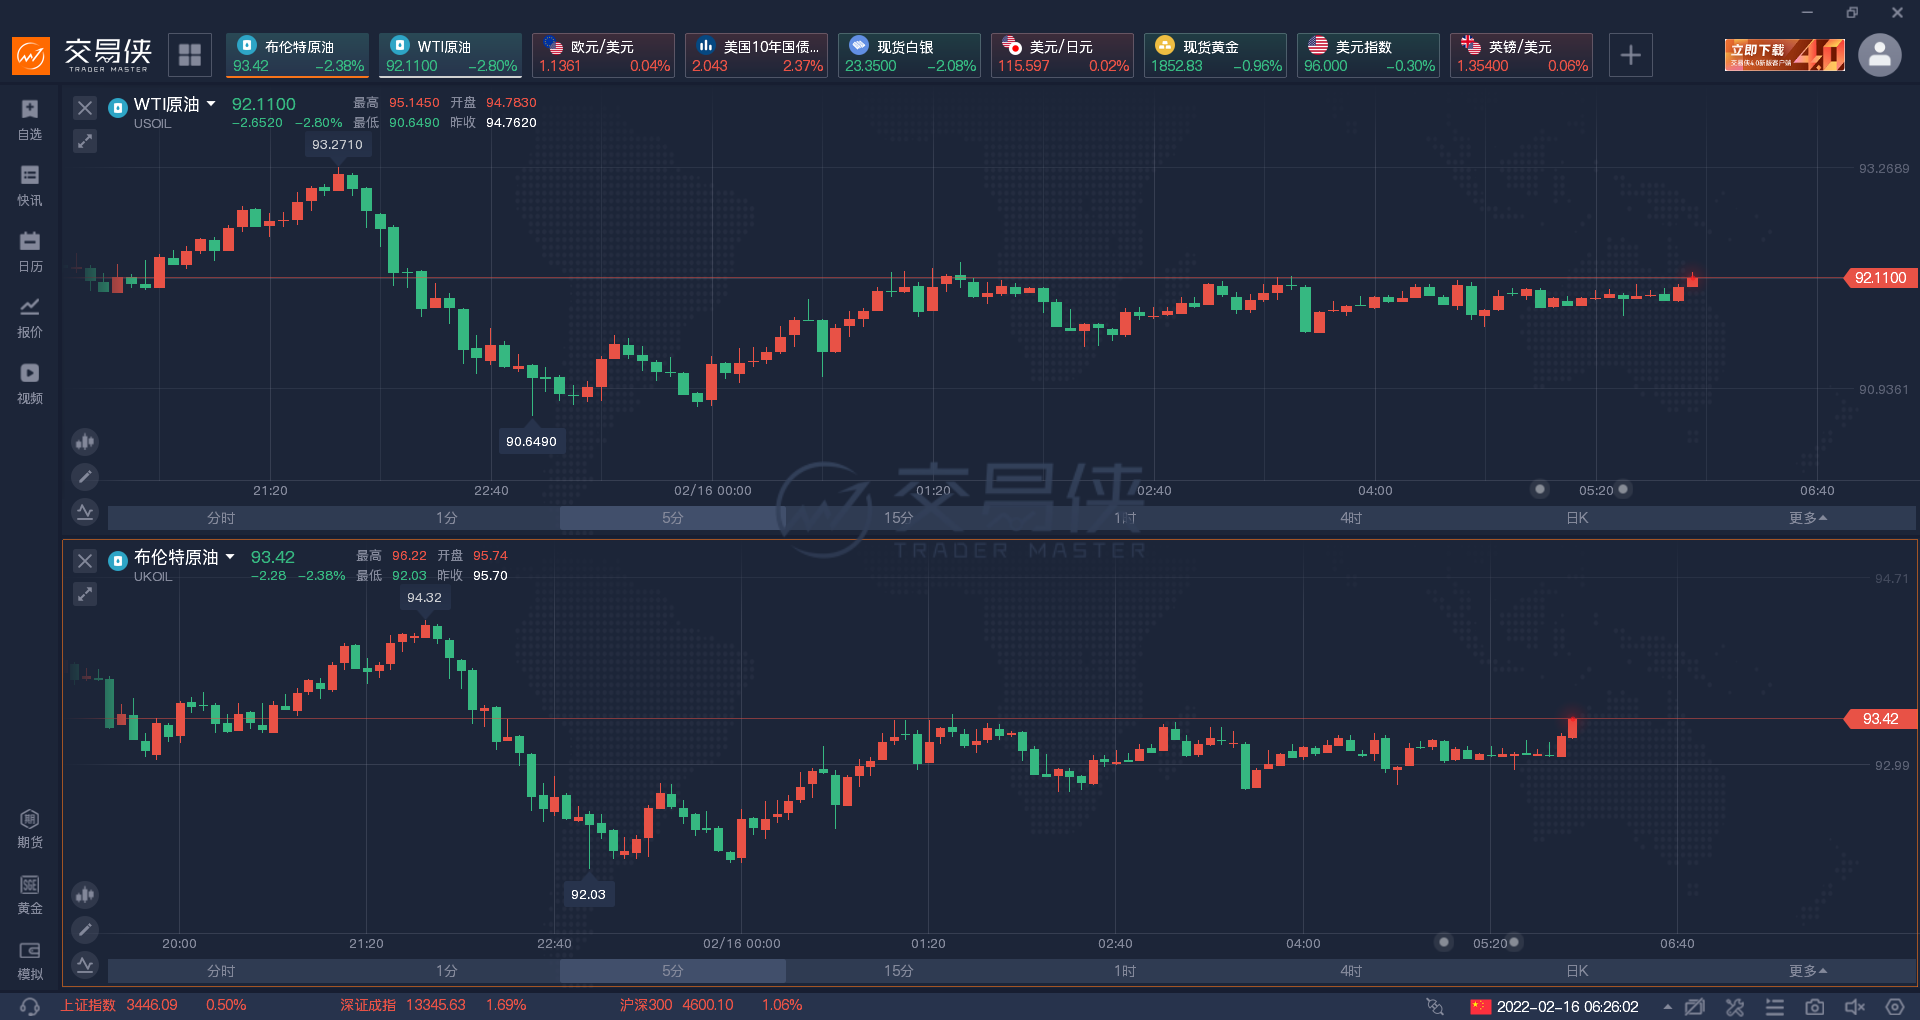Open the 自选 watchlist sidebar icon
Viewport: 1920px width, 1020px height.
[x=30, y=118]
